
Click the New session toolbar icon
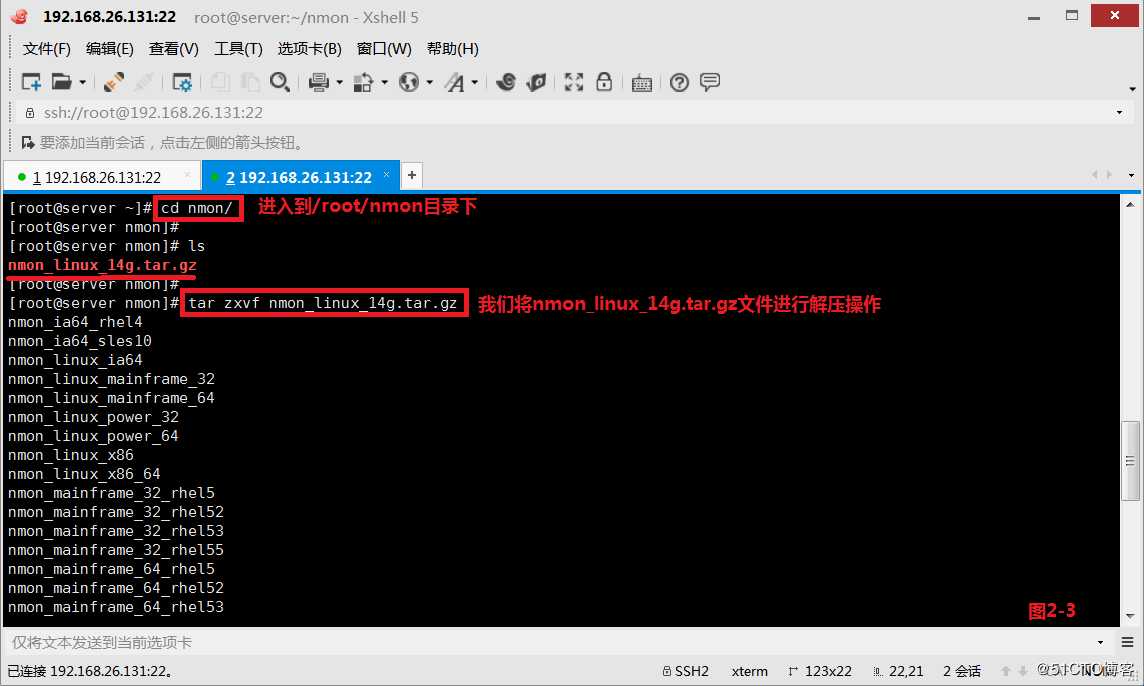[x=31, y=82]
